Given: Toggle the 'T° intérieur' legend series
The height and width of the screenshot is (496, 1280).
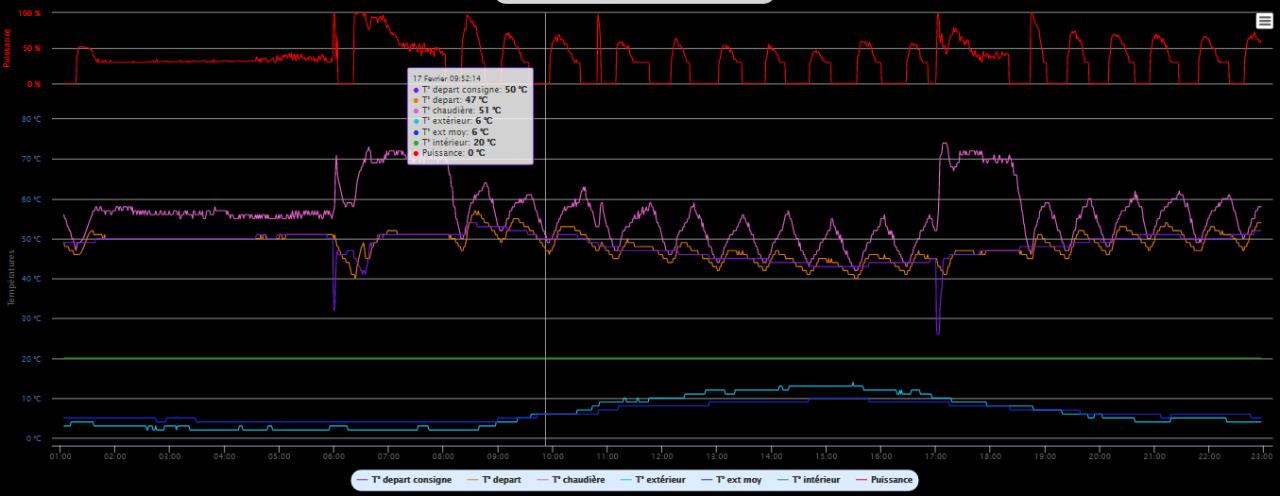Looking at the screenshot, I should 806,480.
